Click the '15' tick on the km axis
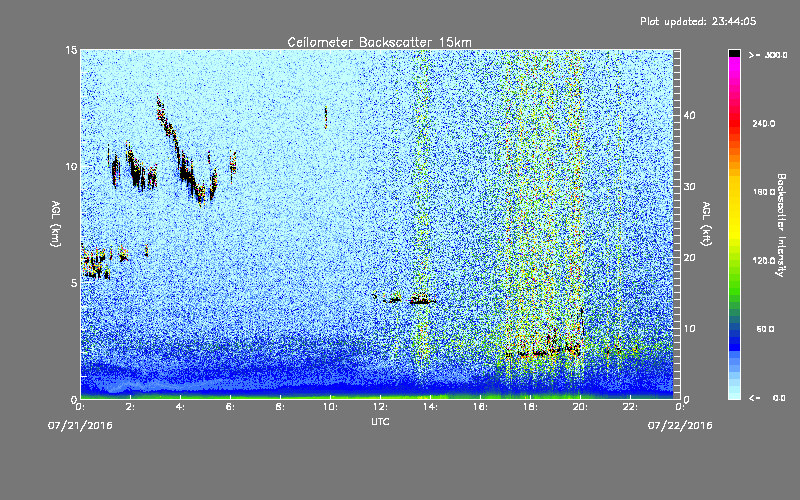Viewport: 800px width, 500px height. 71,50
